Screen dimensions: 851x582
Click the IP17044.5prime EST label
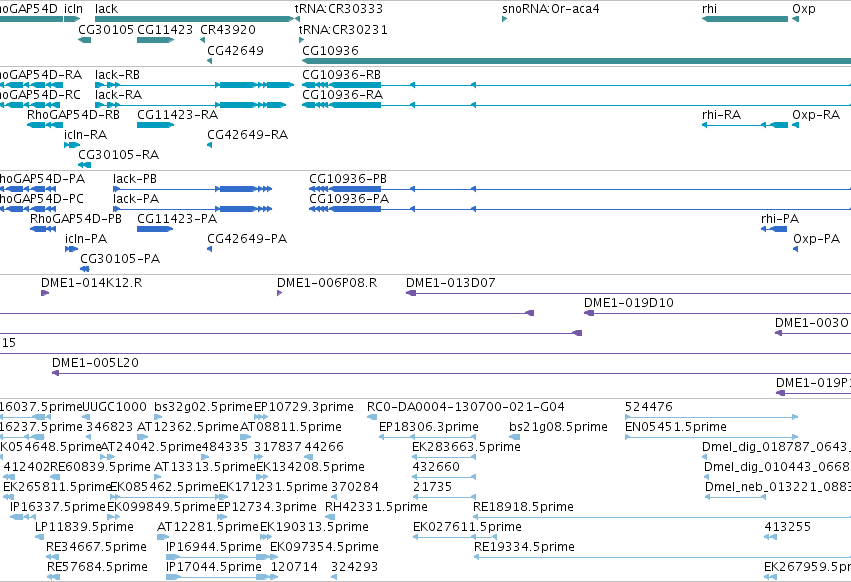click(x=214, y=567)
